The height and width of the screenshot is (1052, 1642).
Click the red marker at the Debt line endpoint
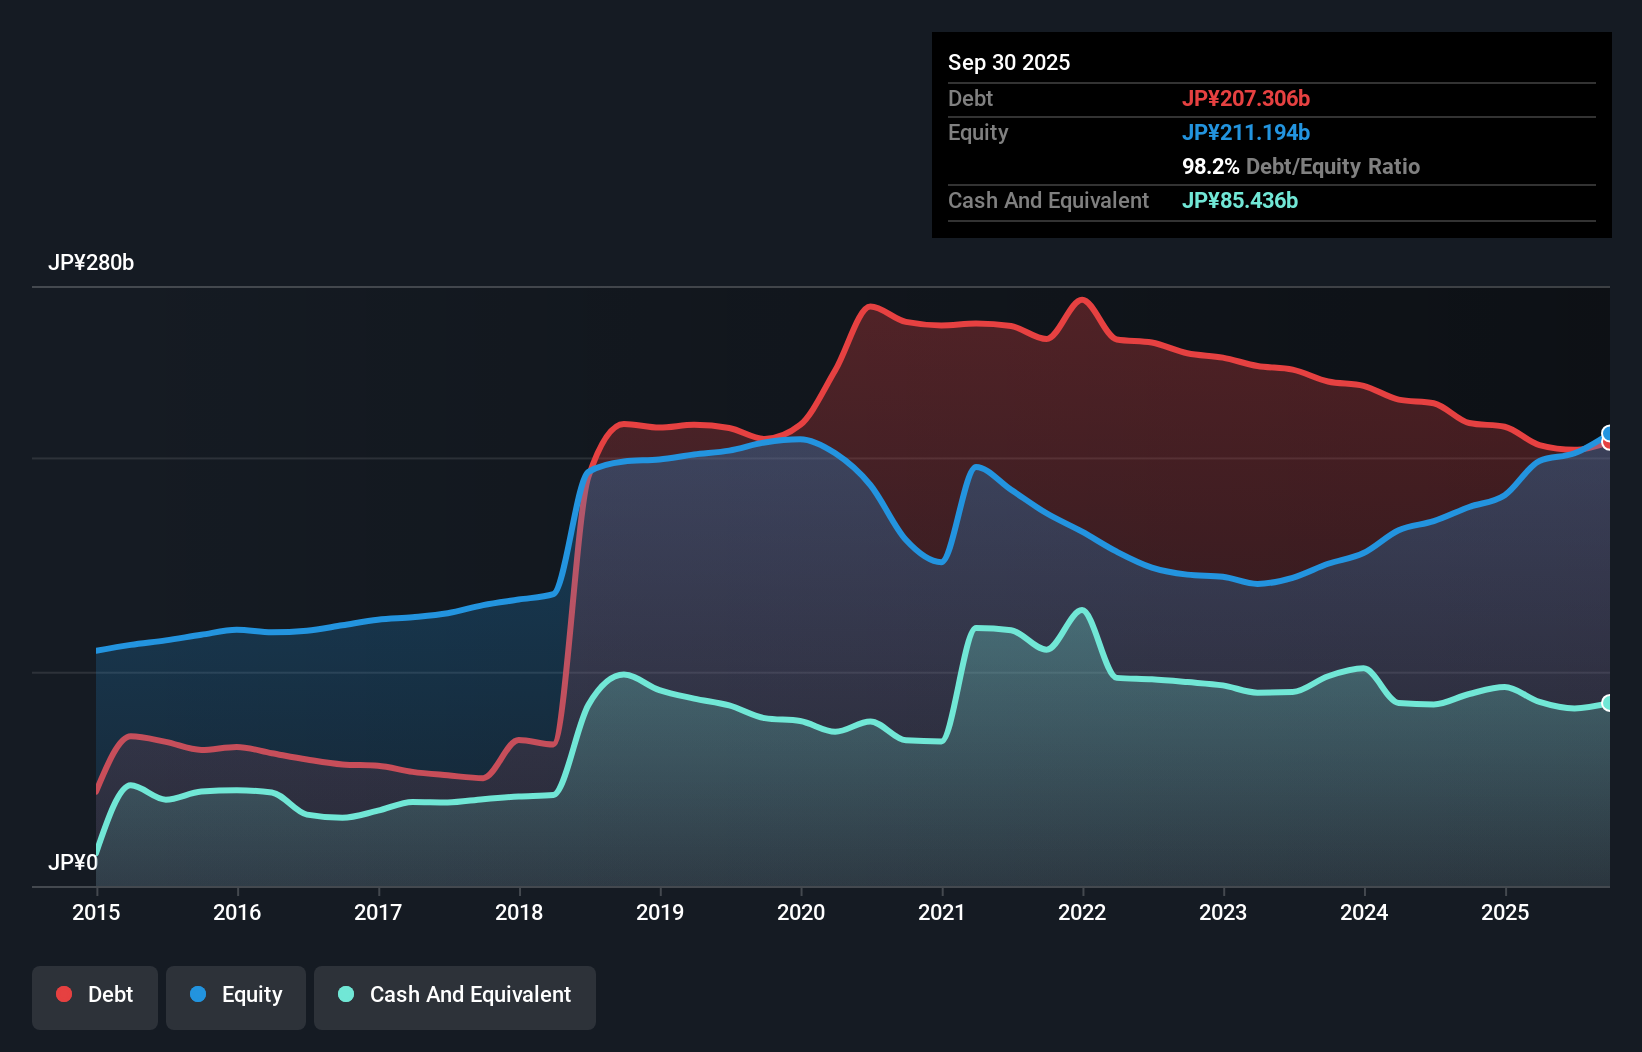click(1607, 443)
